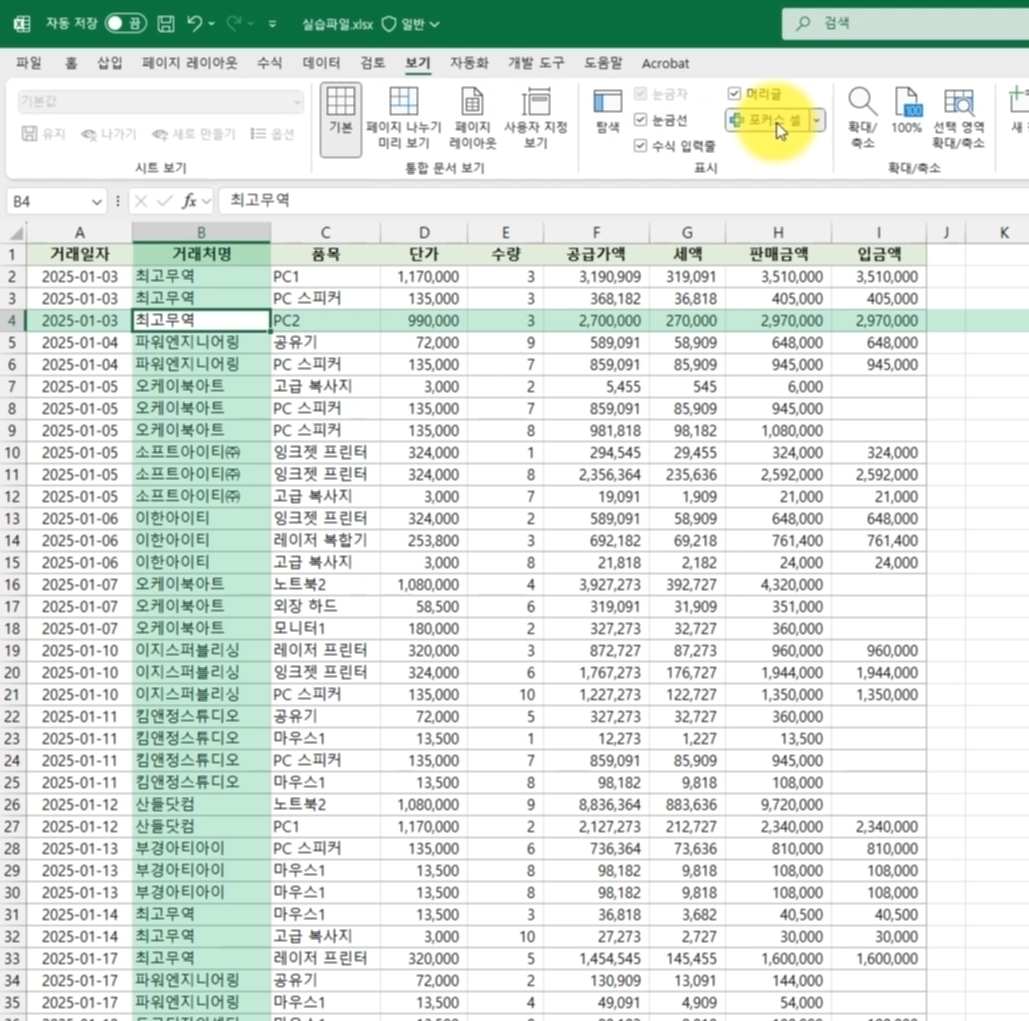
Task: Click the Normal (기본) view button
Action: click(x=341, y=119)
